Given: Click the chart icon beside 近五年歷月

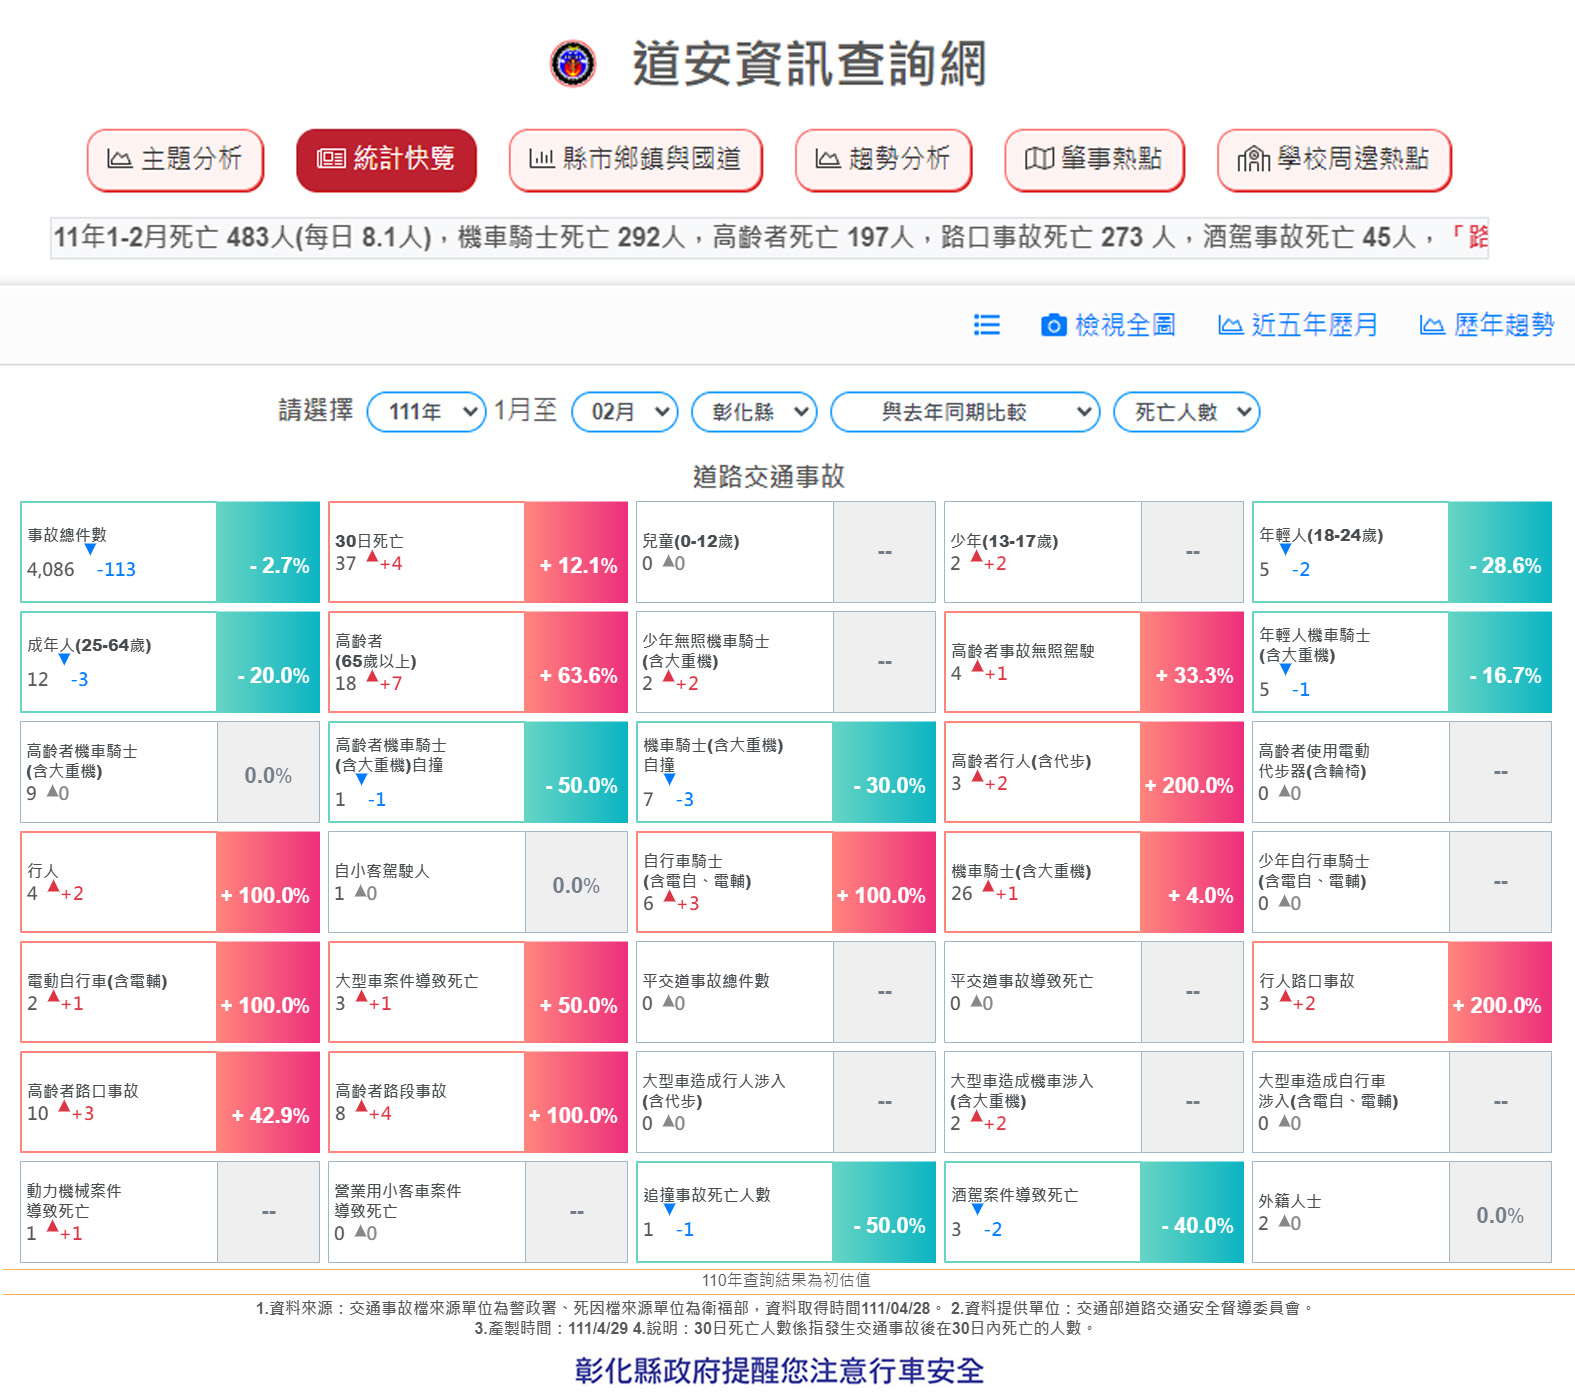Looking at the screenshot, I should (1230, 325).
